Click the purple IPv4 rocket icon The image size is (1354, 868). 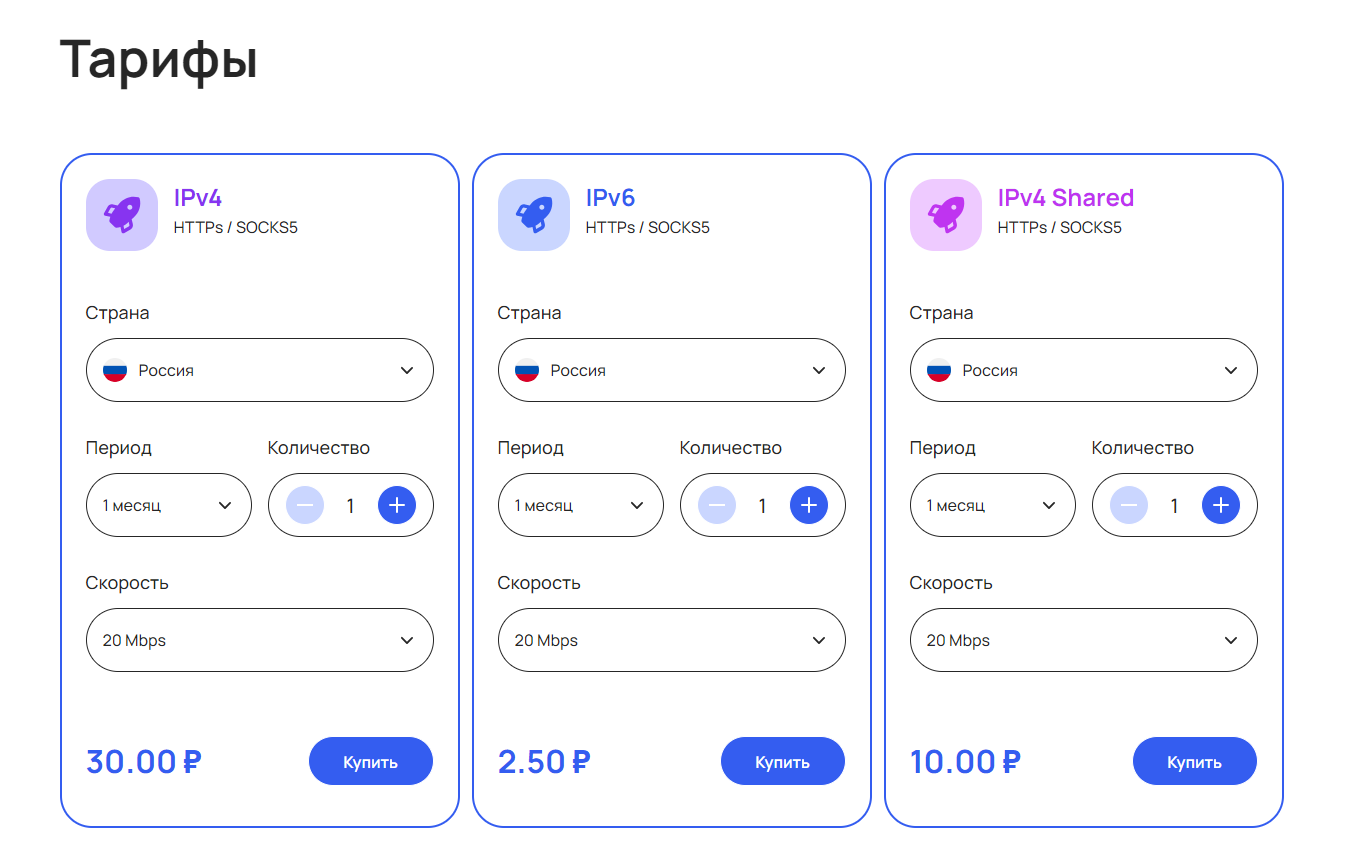(122, 214)
